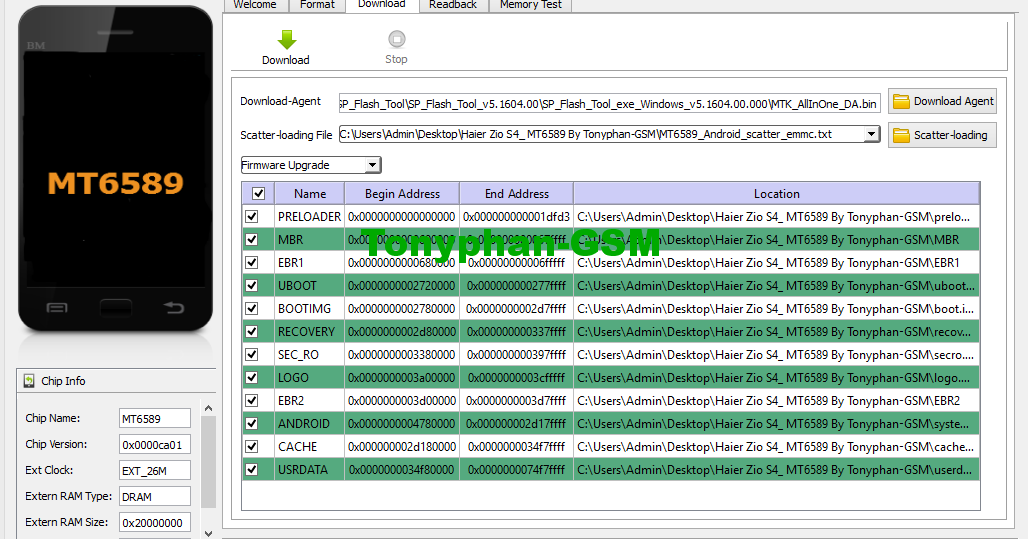Select the CACHE row name cell
The height and width of the screenshot is (539, 1028).
point(309,447)
